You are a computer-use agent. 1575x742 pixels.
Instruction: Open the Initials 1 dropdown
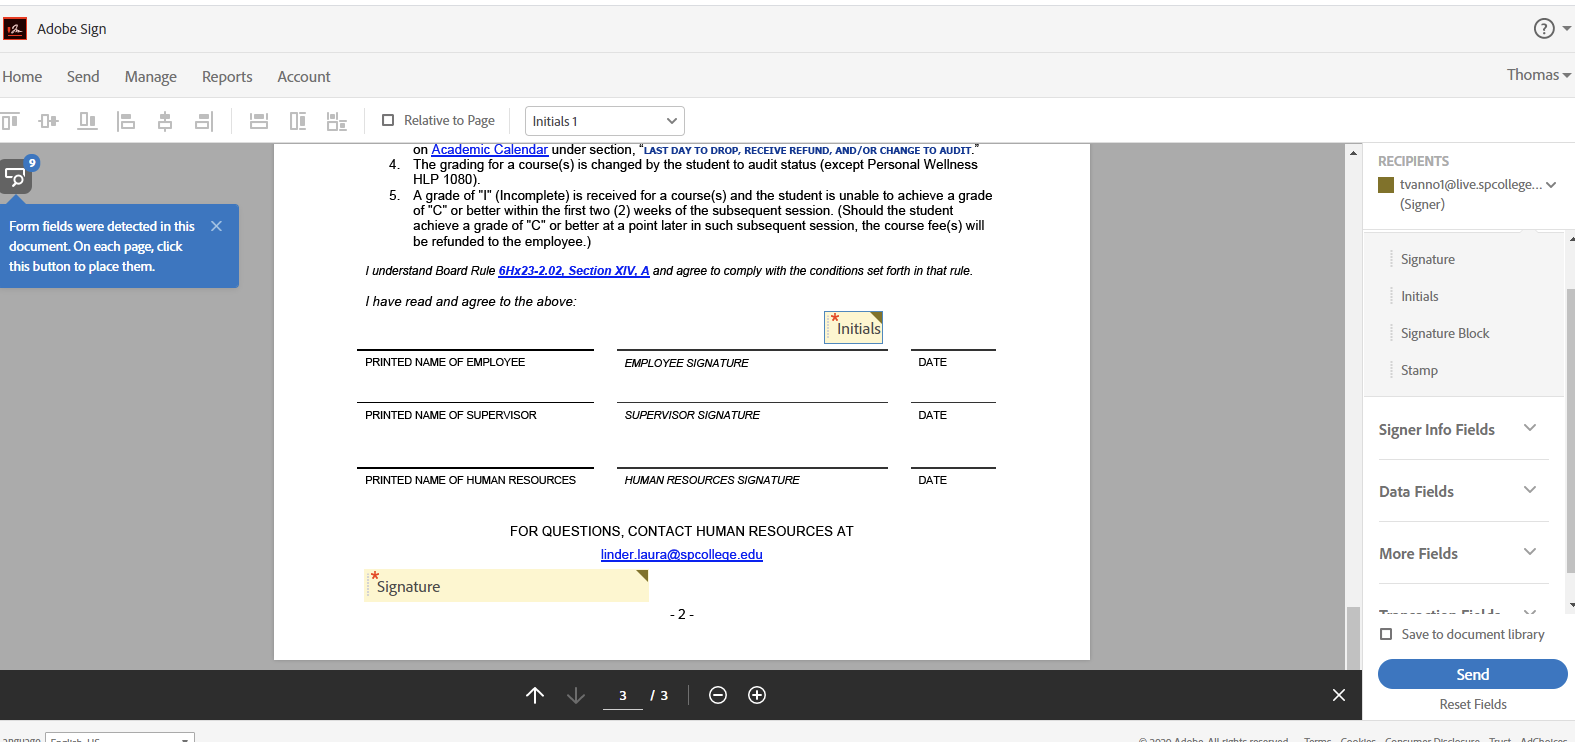point(605,121)
